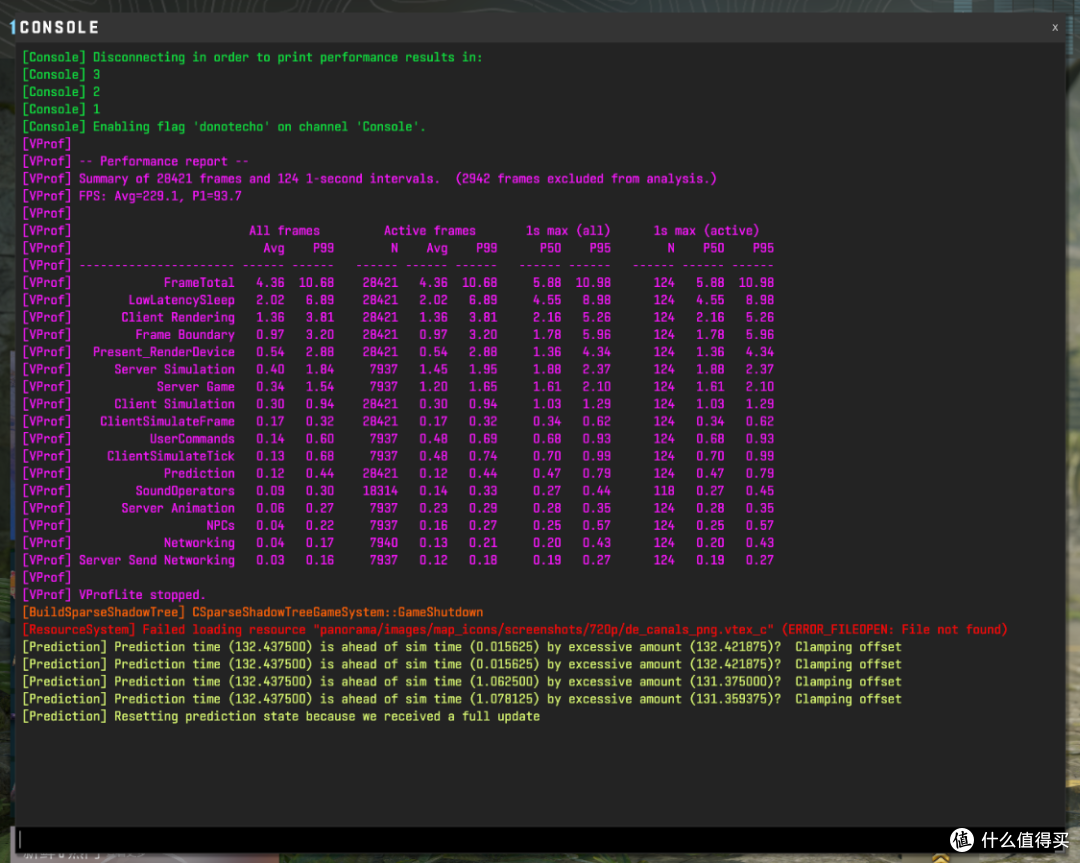This screenshot has height=863, width=1080.
Task: Select the FrameTotal row label
Action: click(x=198, y=282)
